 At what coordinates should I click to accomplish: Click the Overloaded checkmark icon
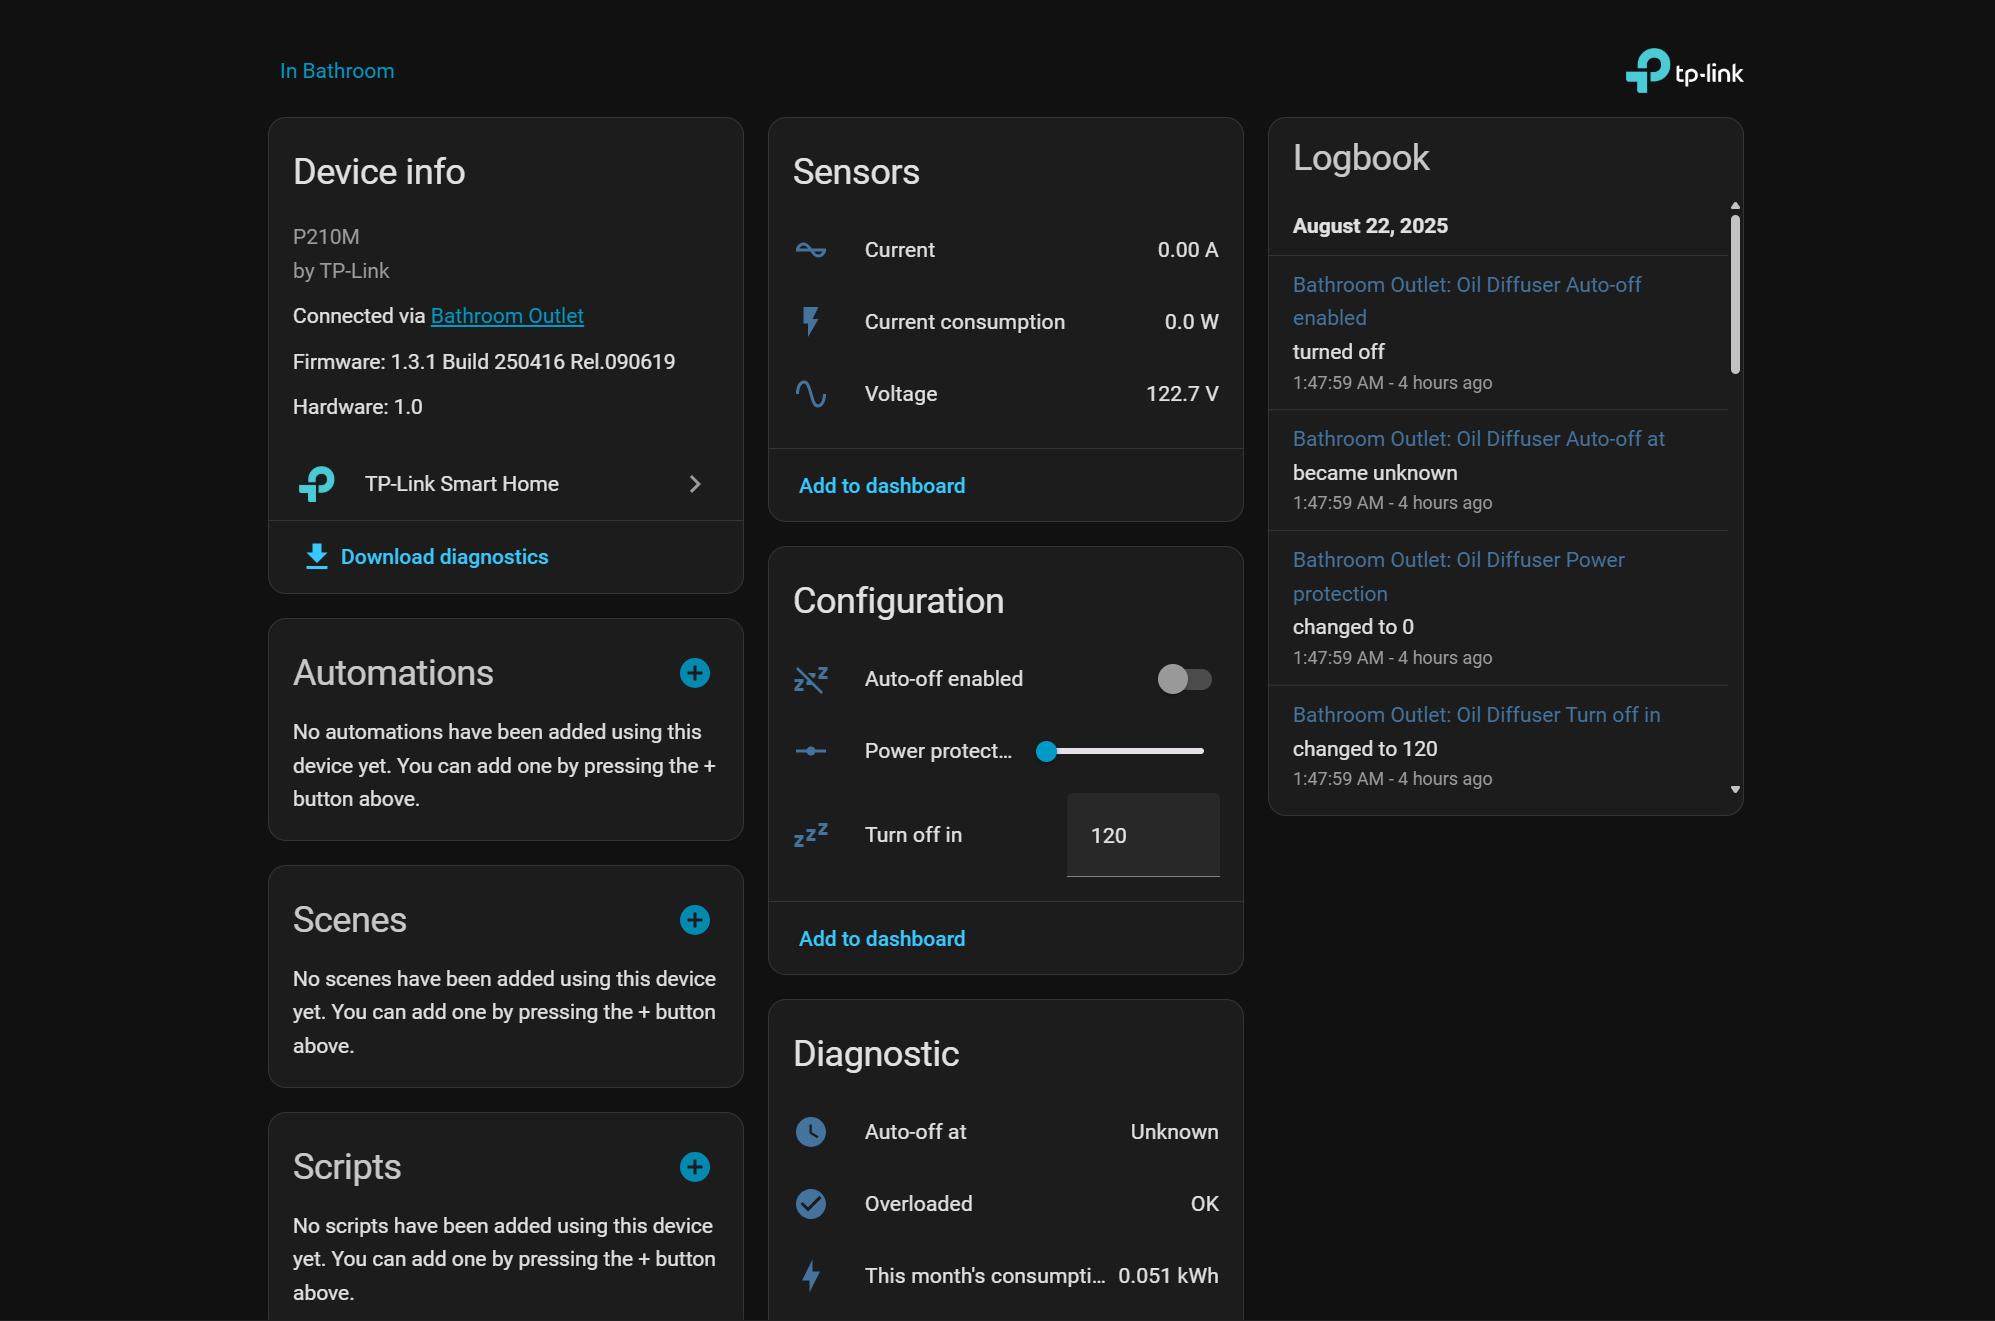click(811, 1204)
